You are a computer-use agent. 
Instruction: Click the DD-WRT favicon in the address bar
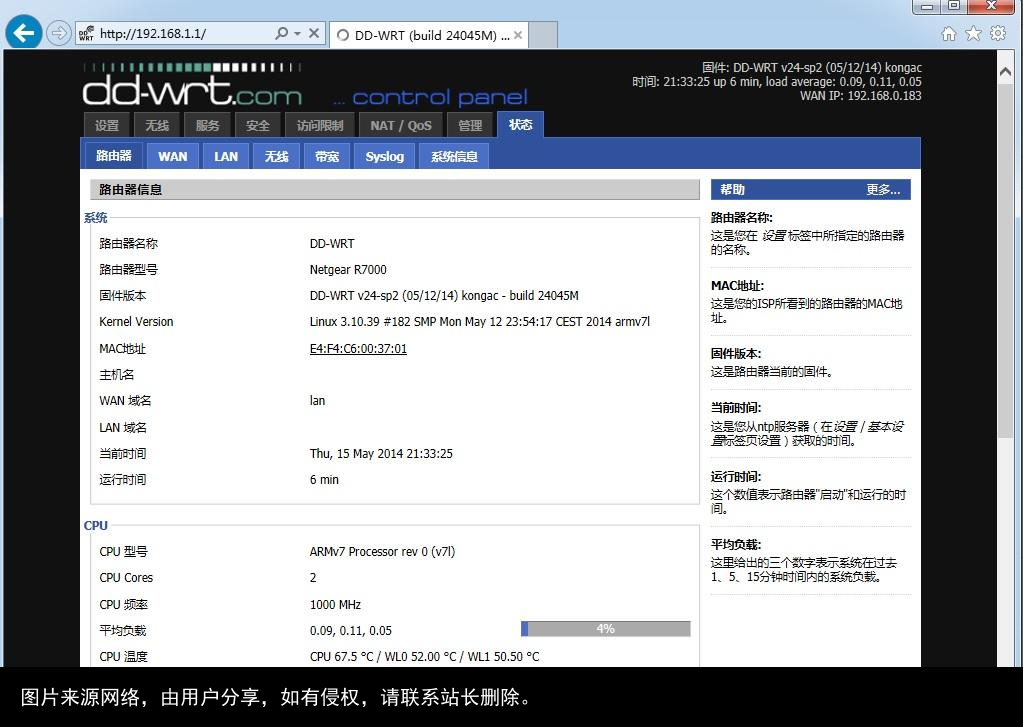[88, 32]
